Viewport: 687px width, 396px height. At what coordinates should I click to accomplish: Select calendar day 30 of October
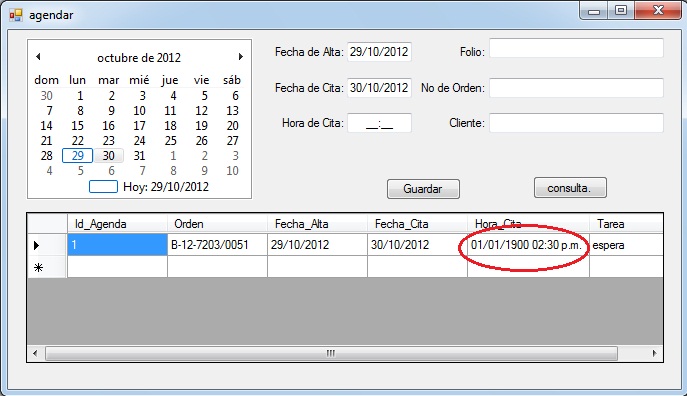pyautogui.click(x=109, y=156)
